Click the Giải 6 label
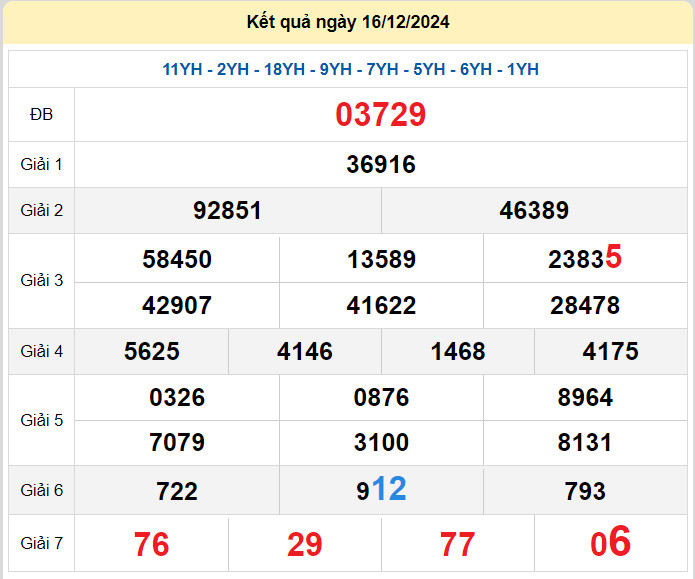The height and width of the screenshot is (579, 695). pyautogui.click(x=41, y=490)
